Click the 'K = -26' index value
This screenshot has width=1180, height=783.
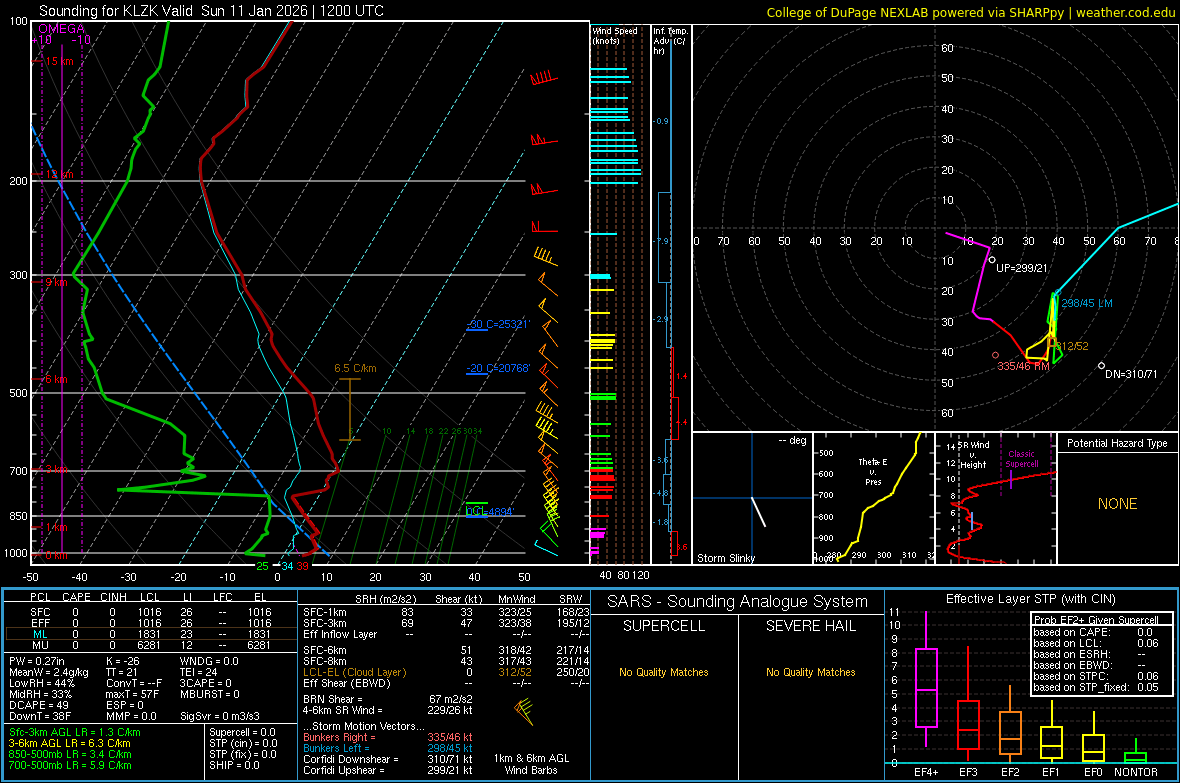[x=123, y=661]
